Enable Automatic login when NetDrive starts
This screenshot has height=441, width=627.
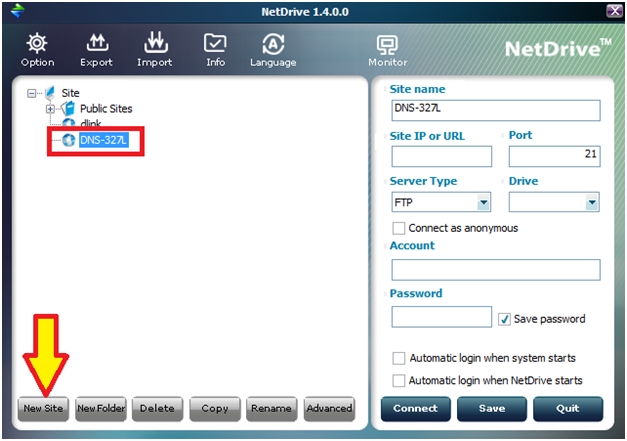click(399, 381)
